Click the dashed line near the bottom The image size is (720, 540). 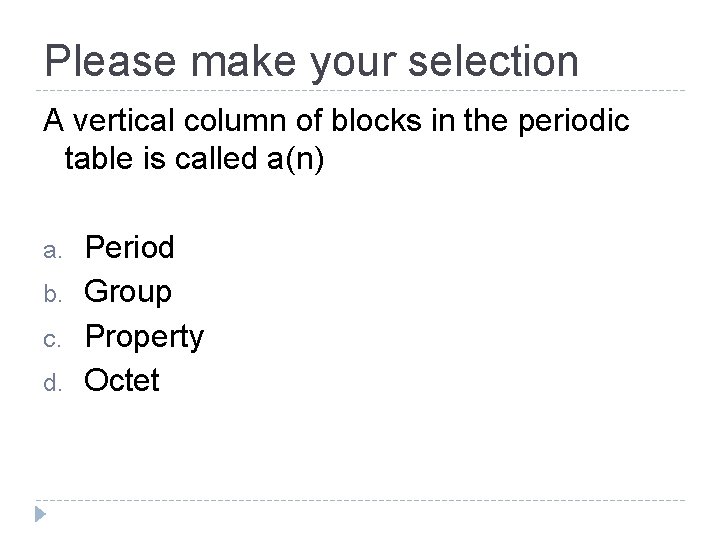[360, 500]
